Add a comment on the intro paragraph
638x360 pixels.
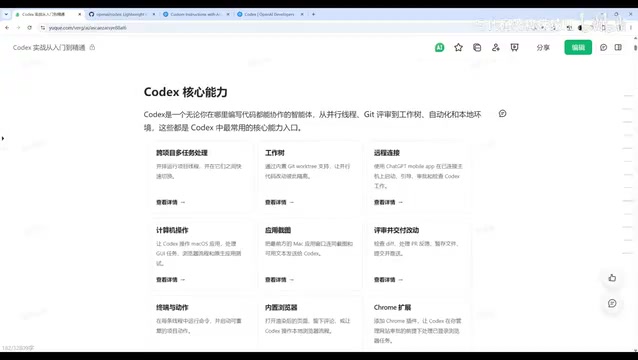click(503, 113)
